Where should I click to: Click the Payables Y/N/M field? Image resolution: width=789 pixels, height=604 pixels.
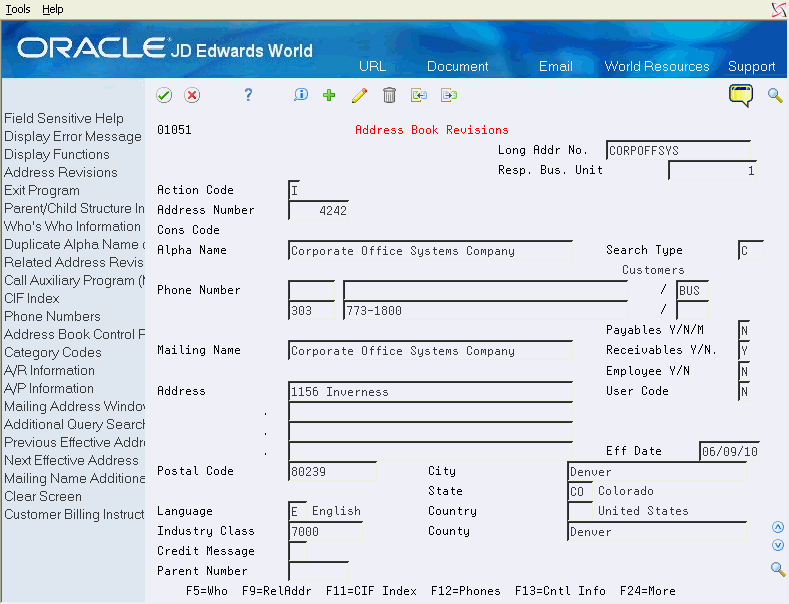[x=744, y=331]
